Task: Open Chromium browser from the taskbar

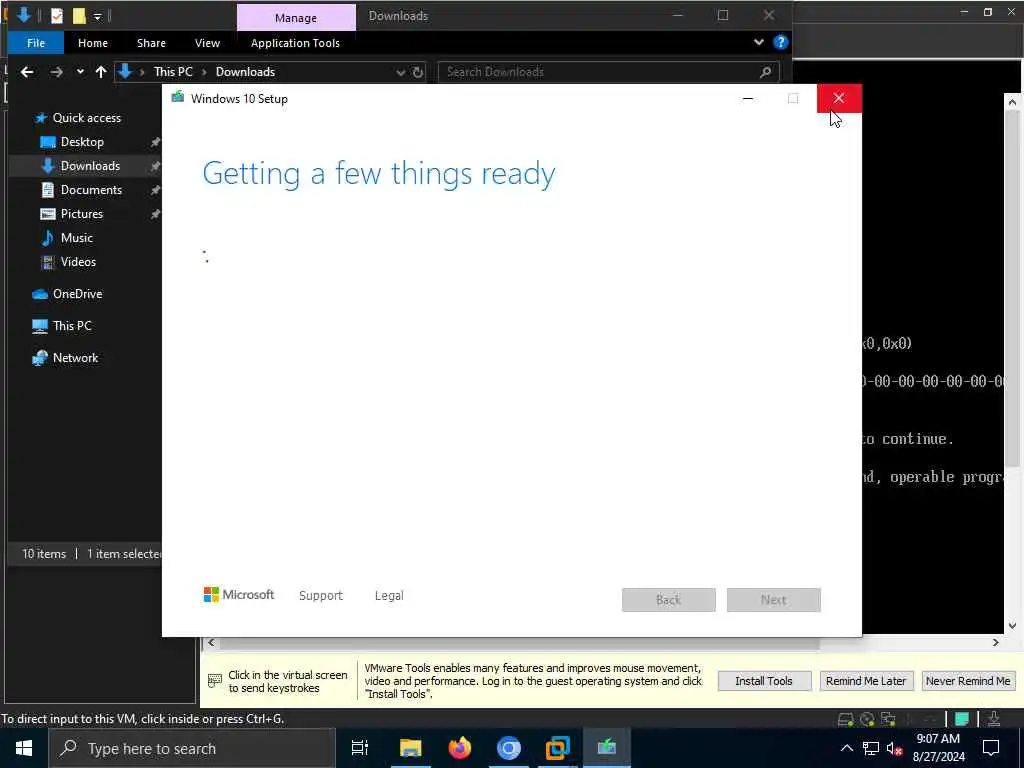Action: (x=509, y=748)
